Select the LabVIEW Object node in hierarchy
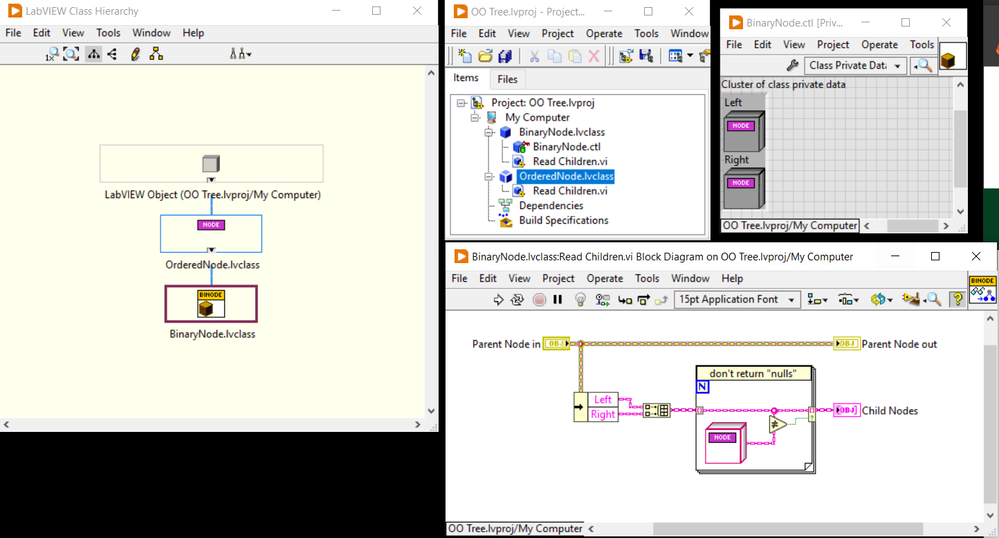Image resolution: width=999 pixels, height=538 pixels. pyautogui.click(x=212, y=164)
